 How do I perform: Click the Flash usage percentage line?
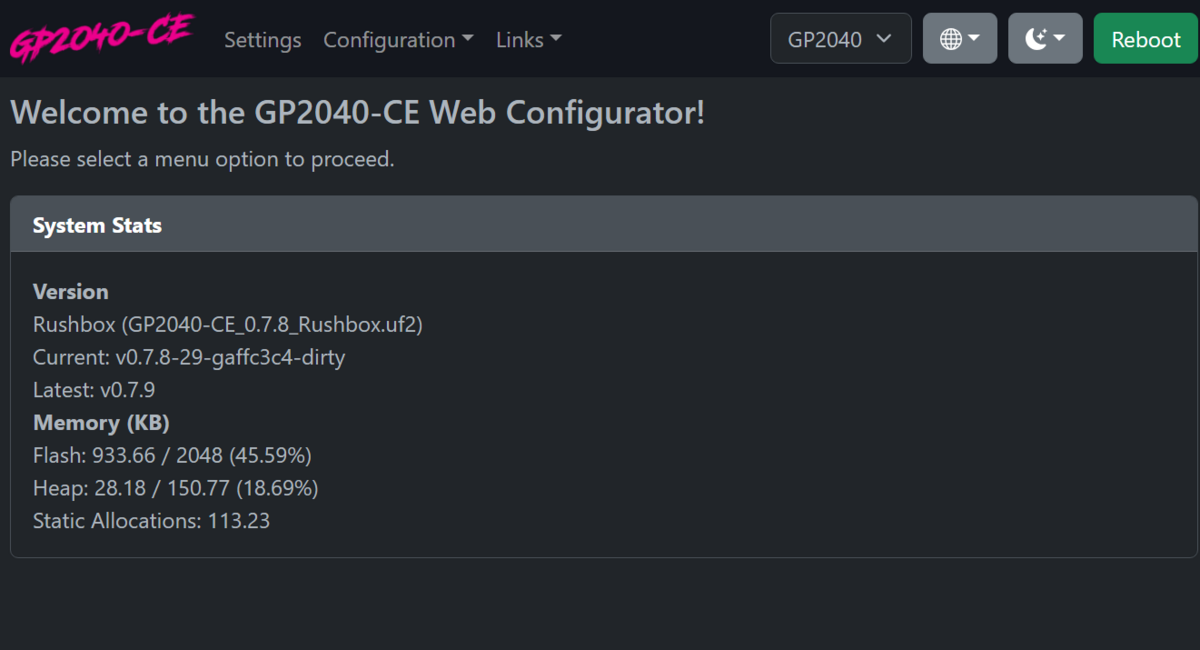tap(172, 456)
